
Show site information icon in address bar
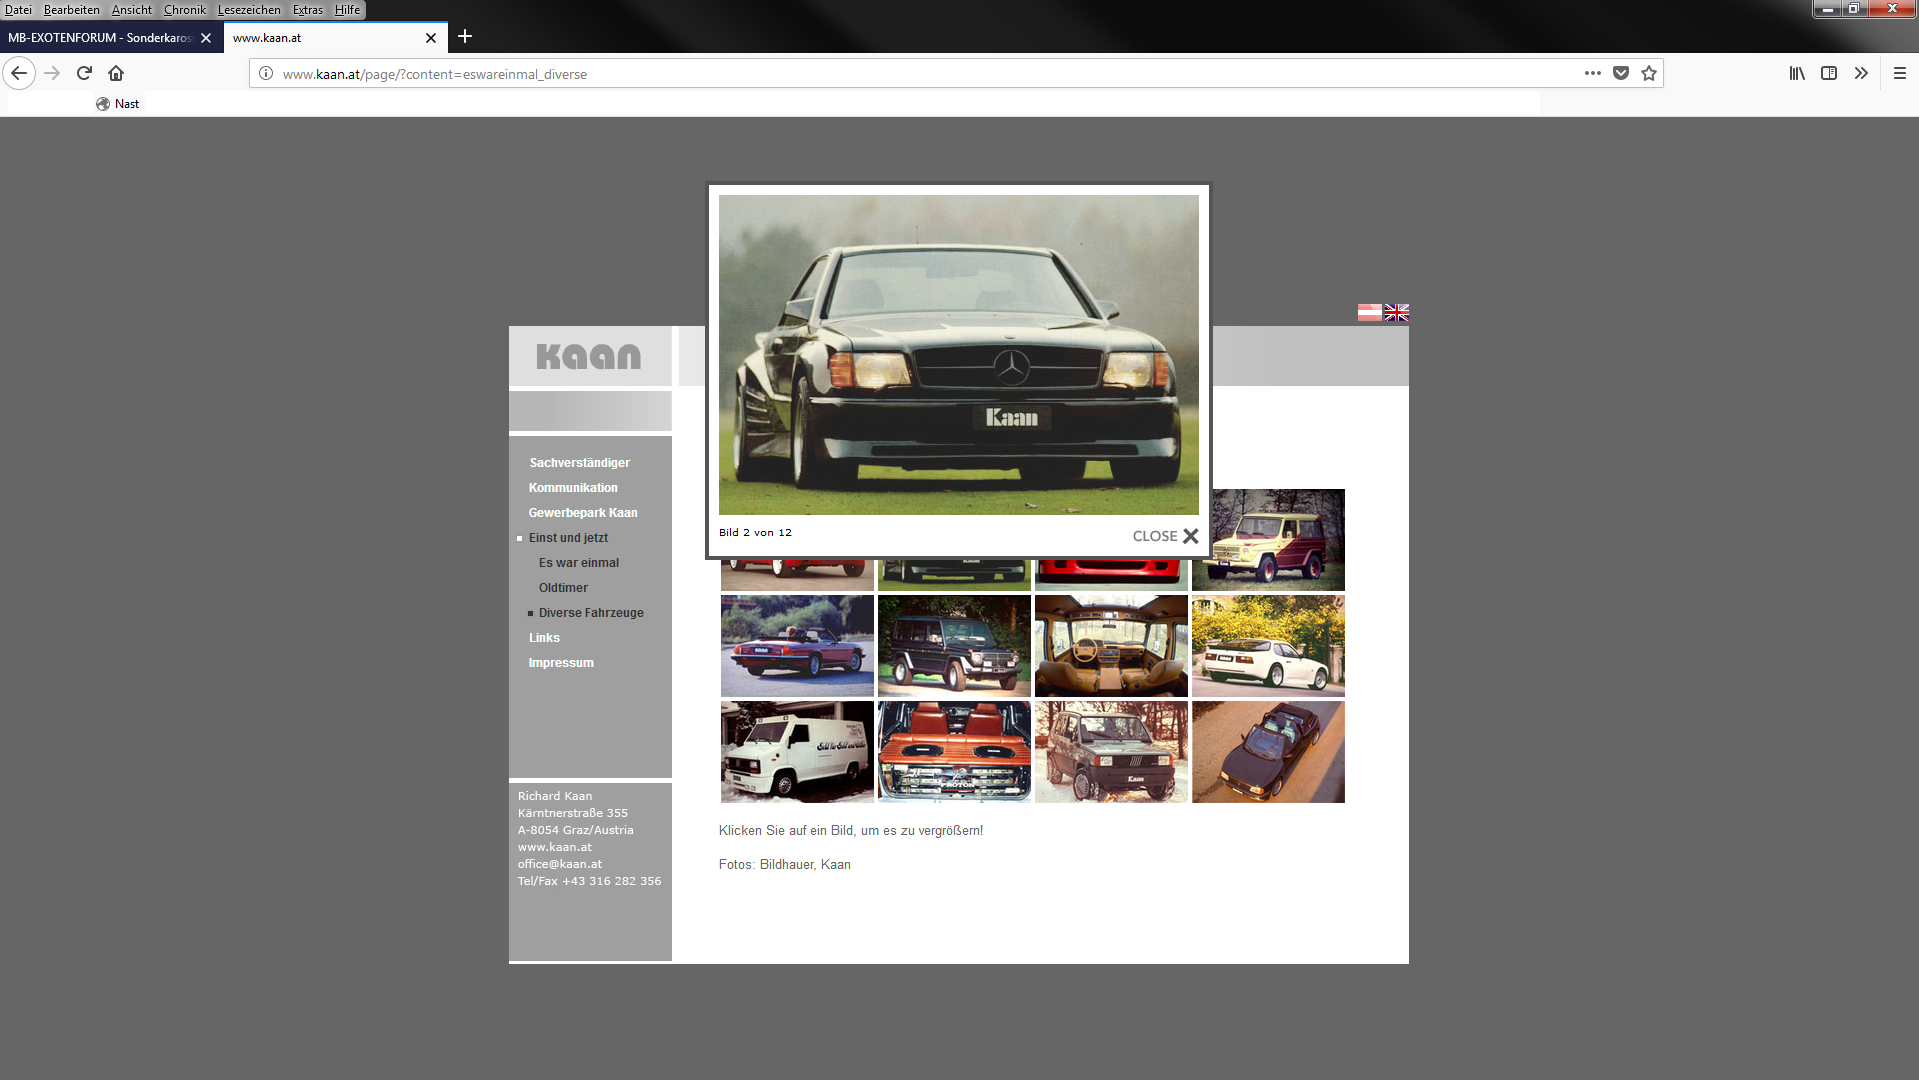point(266,73)
